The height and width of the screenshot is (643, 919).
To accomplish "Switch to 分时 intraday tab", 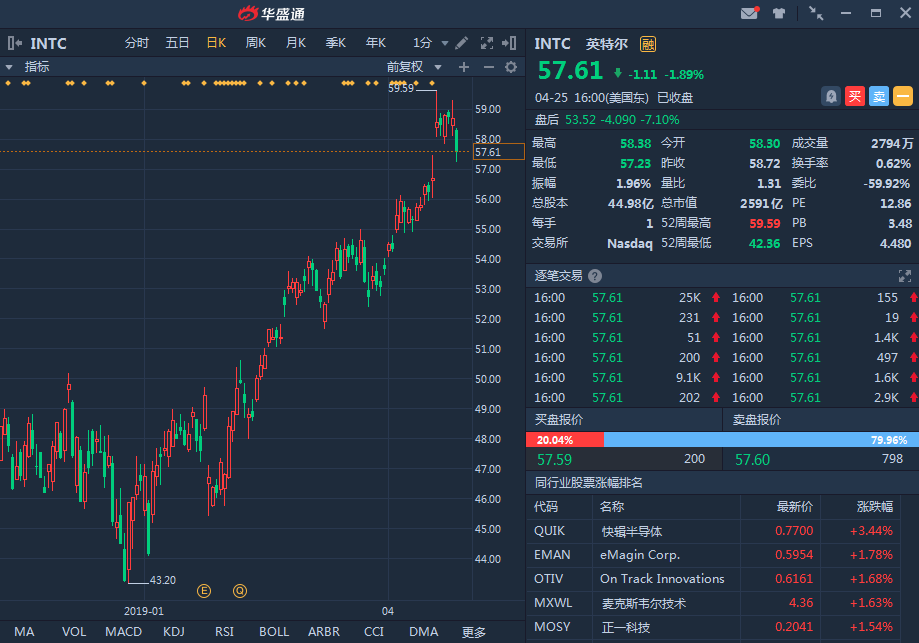I will (137, 43).
